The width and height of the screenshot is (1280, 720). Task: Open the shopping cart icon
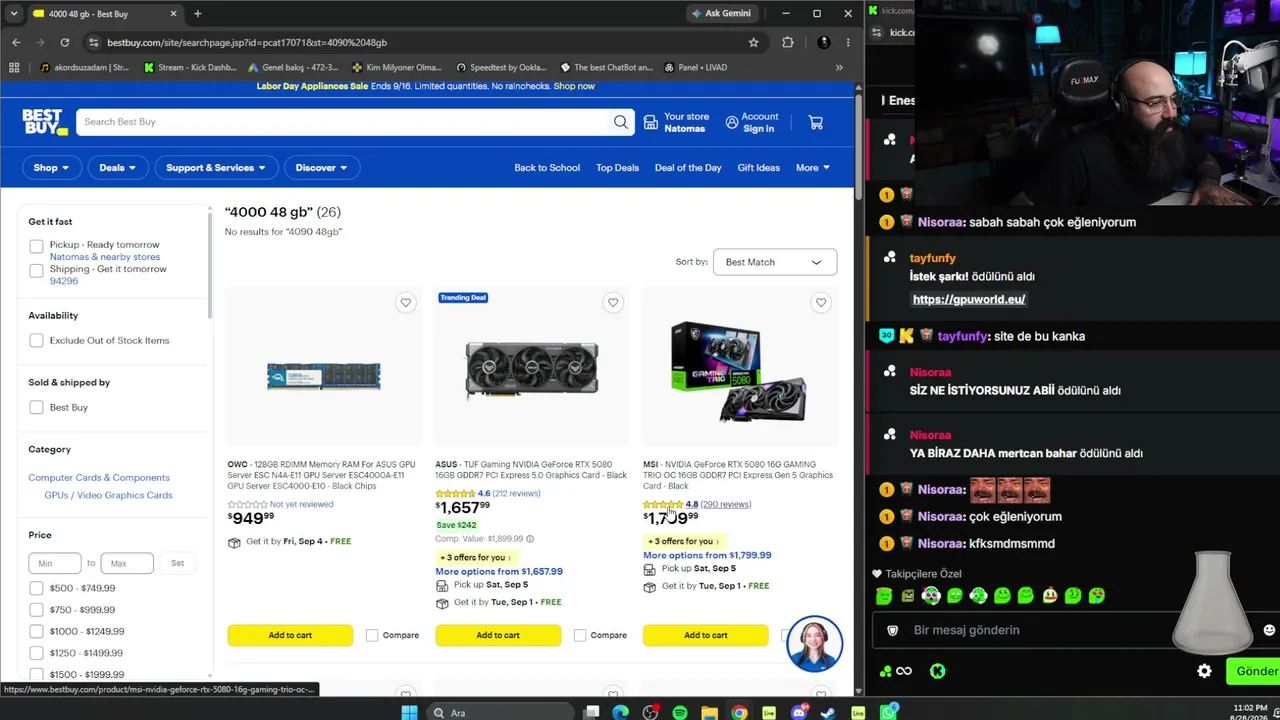point(816,122)
